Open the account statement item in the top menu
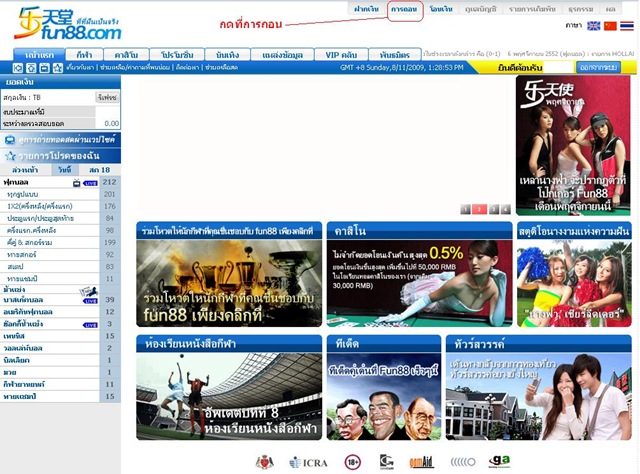640x474 pixels. 481,9
